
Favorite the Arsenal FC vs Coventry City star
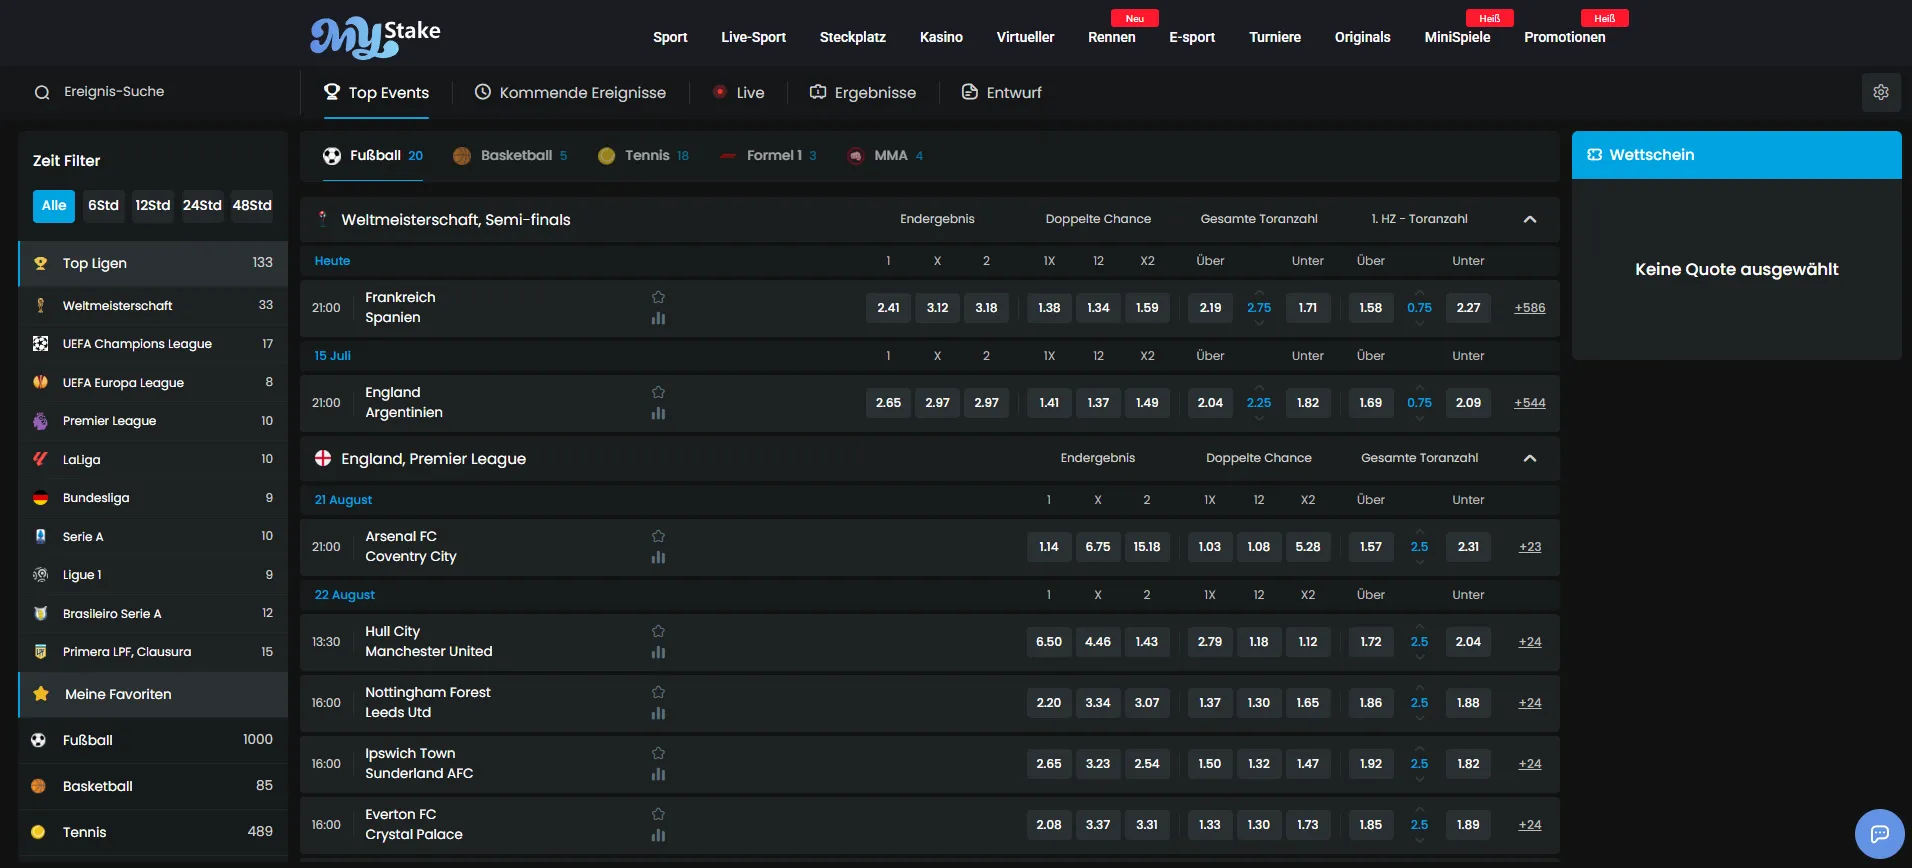[658, 536]
